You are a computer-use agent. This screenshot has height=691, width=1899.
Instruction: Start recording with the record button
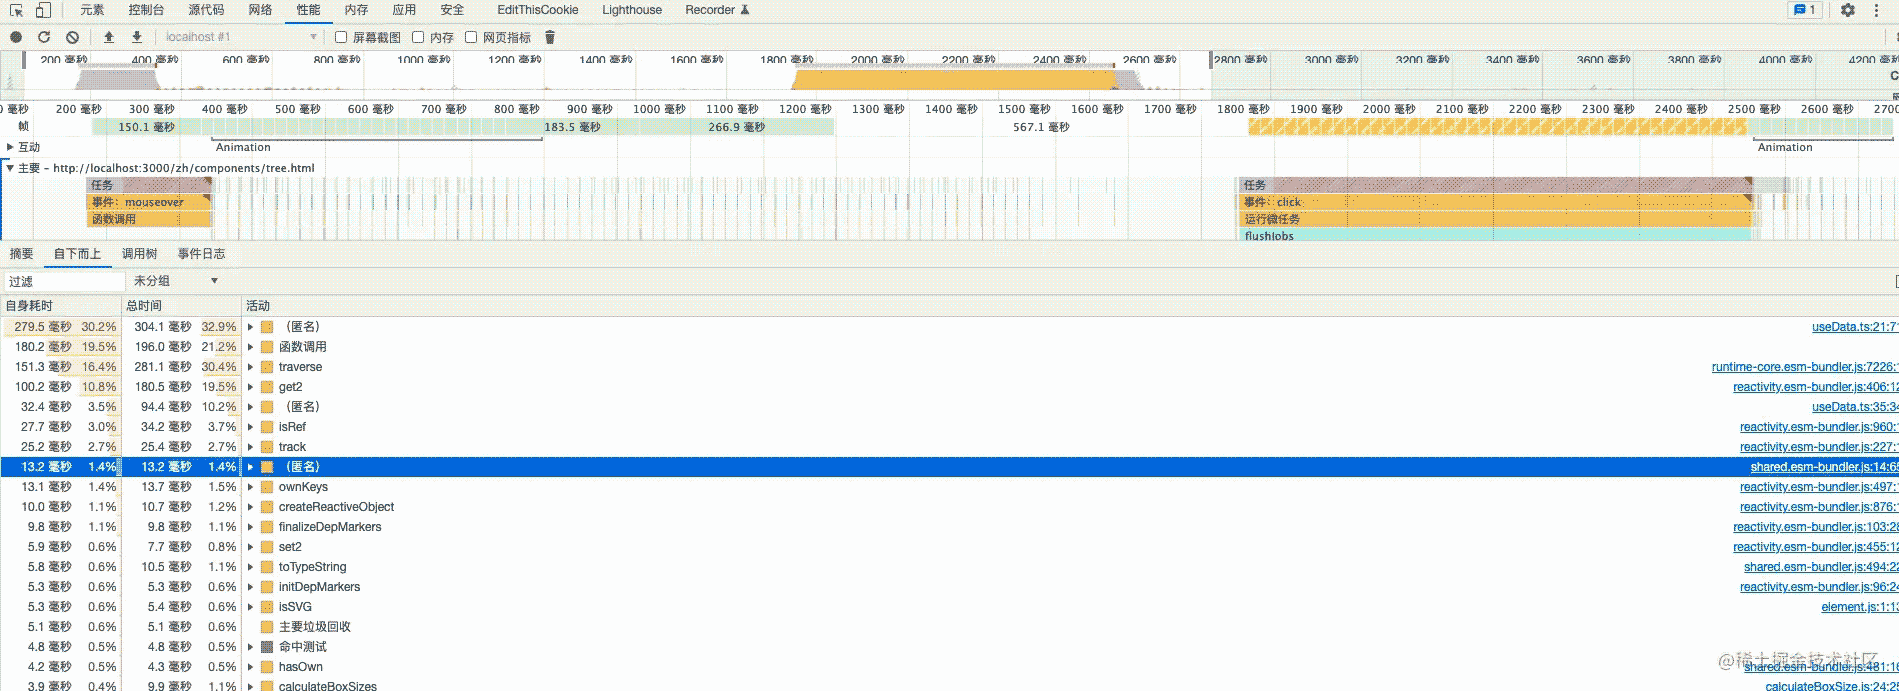[x=16, y=37]
